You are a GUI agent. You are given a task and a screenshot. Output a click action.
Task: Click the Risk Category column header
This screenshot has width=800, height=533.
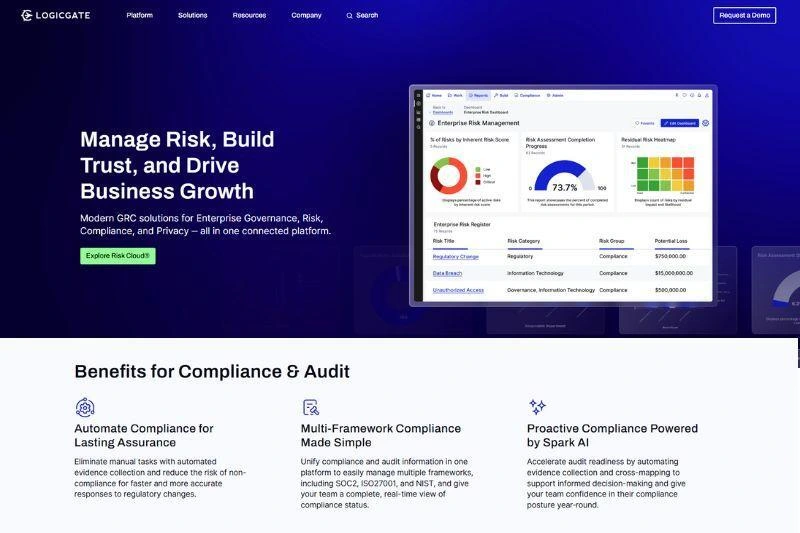(523, 241)
